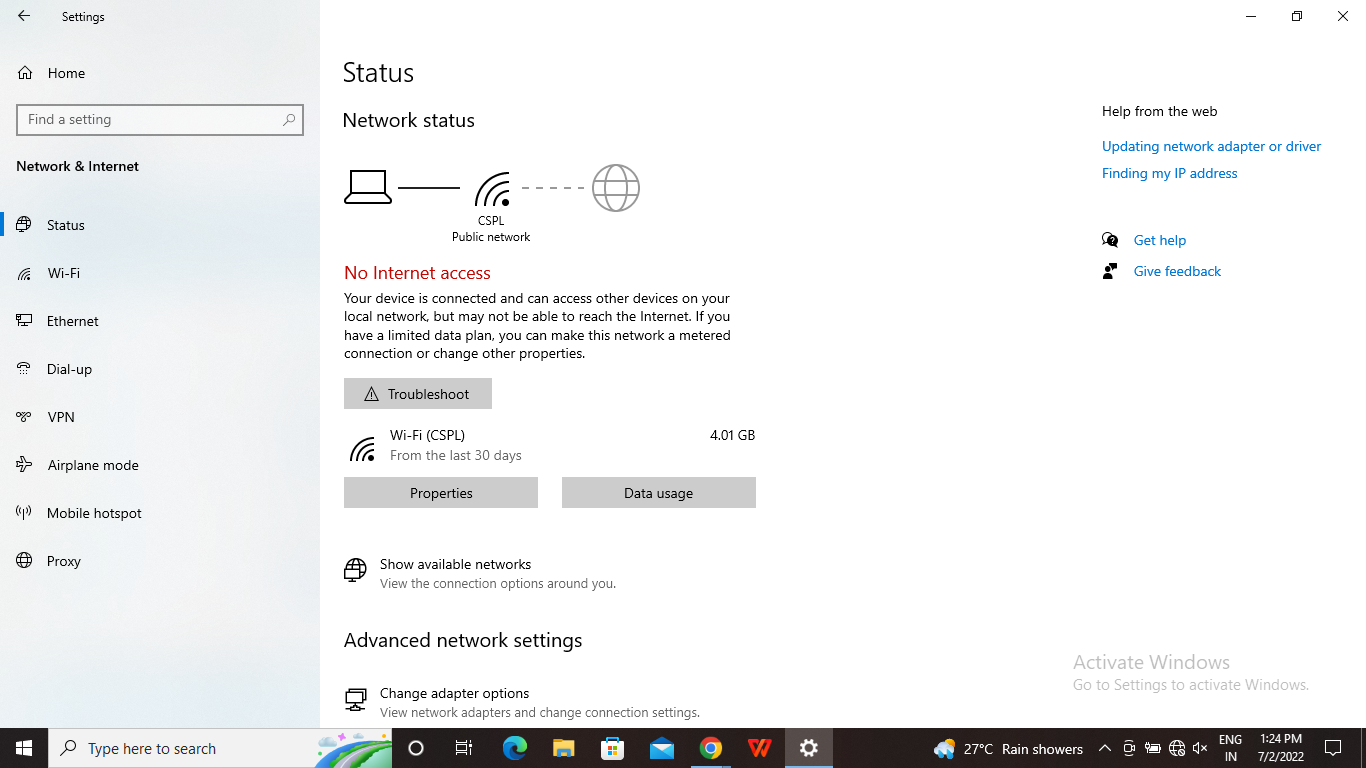Screen dimensions: 1366x768
Task: Click the network globe tray icon
Action: (x=1176, y=748)
